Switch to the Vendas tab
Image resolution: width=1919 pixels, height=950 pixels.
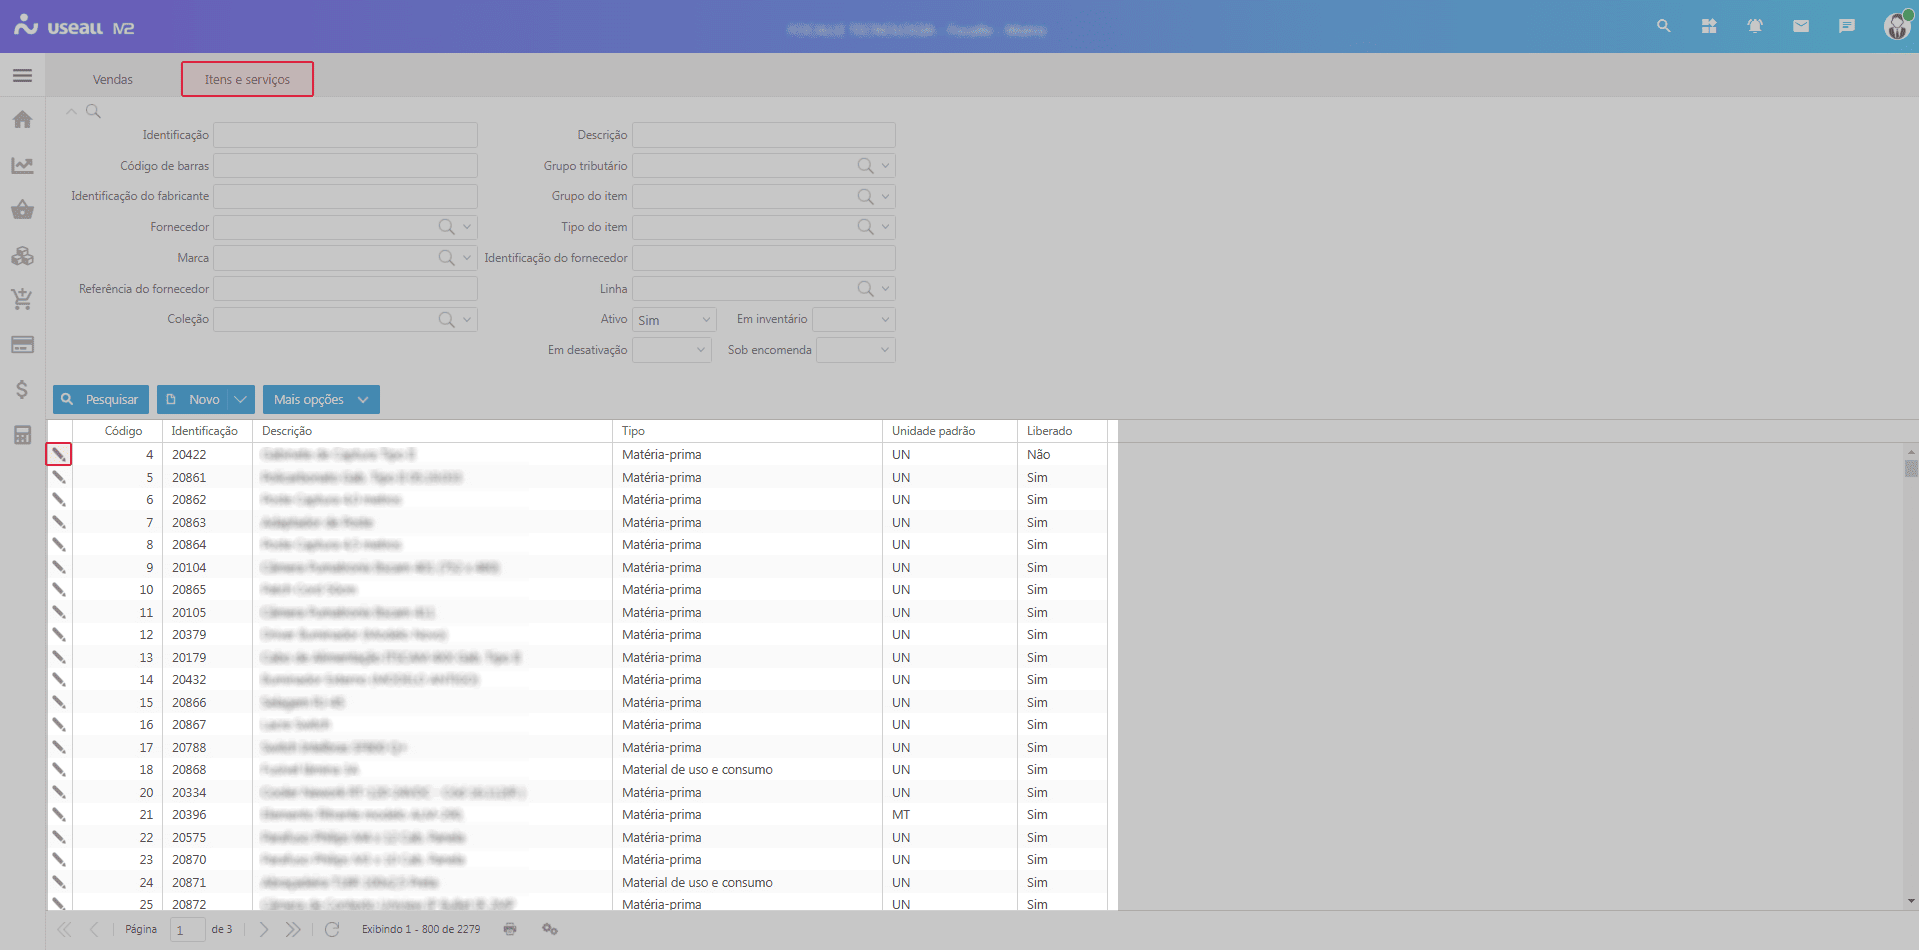(113, 79)
